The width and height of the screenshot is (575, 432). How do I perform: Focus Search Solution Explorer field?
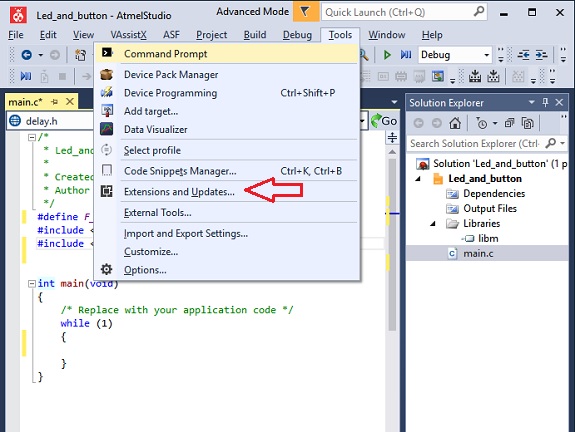[475, 143]
